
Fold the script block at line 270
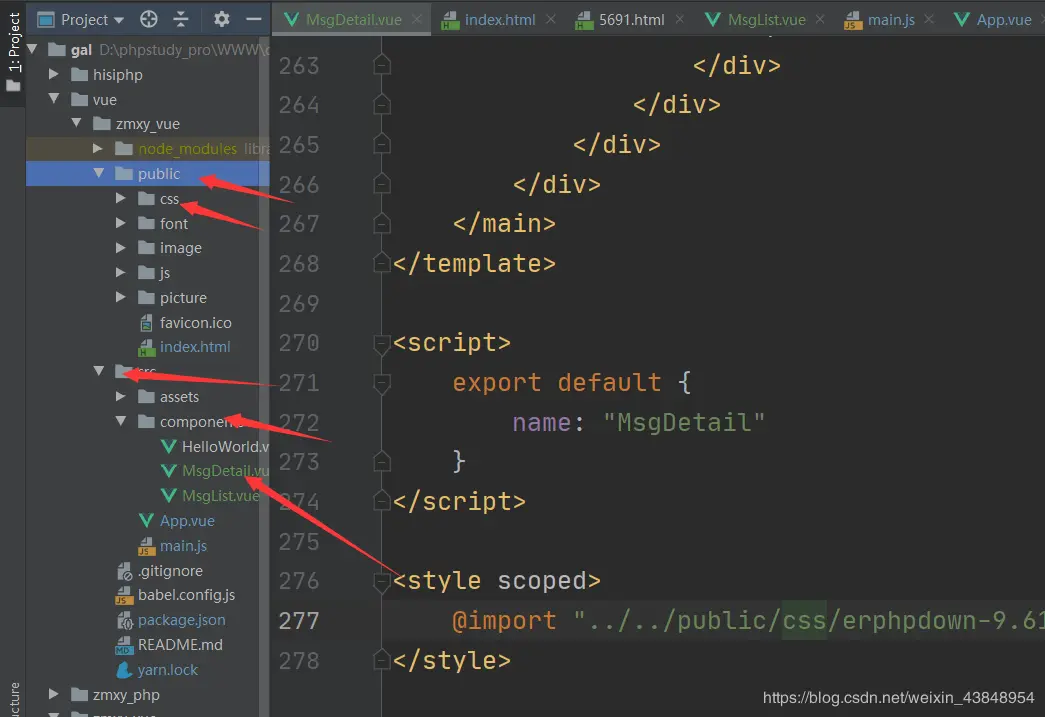pos(382,344)
